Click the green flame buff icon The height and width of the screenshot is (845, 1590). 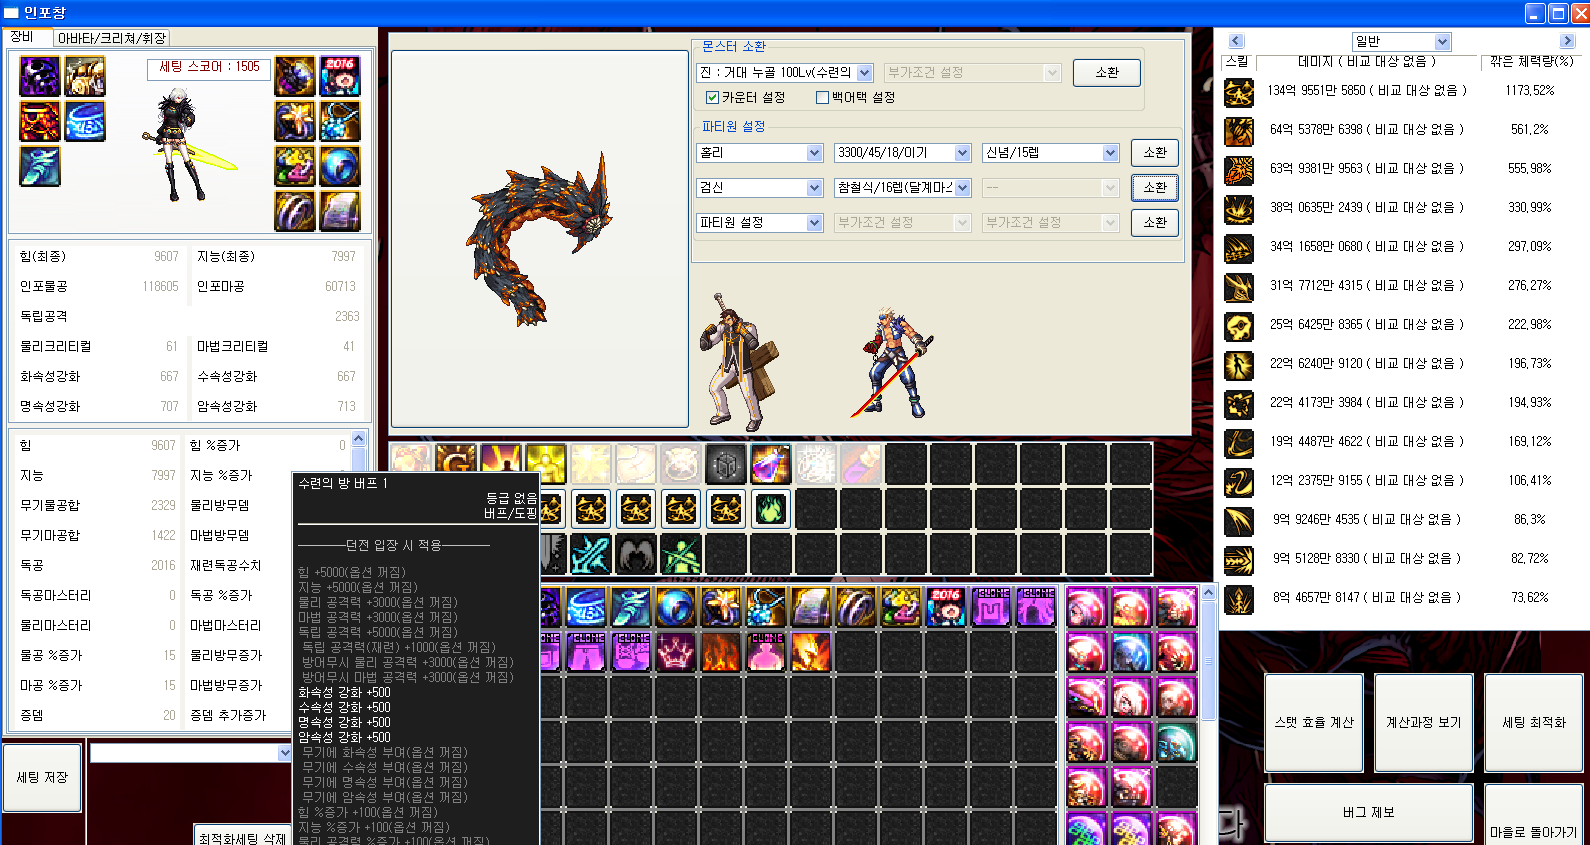click(x=771, y=509)
